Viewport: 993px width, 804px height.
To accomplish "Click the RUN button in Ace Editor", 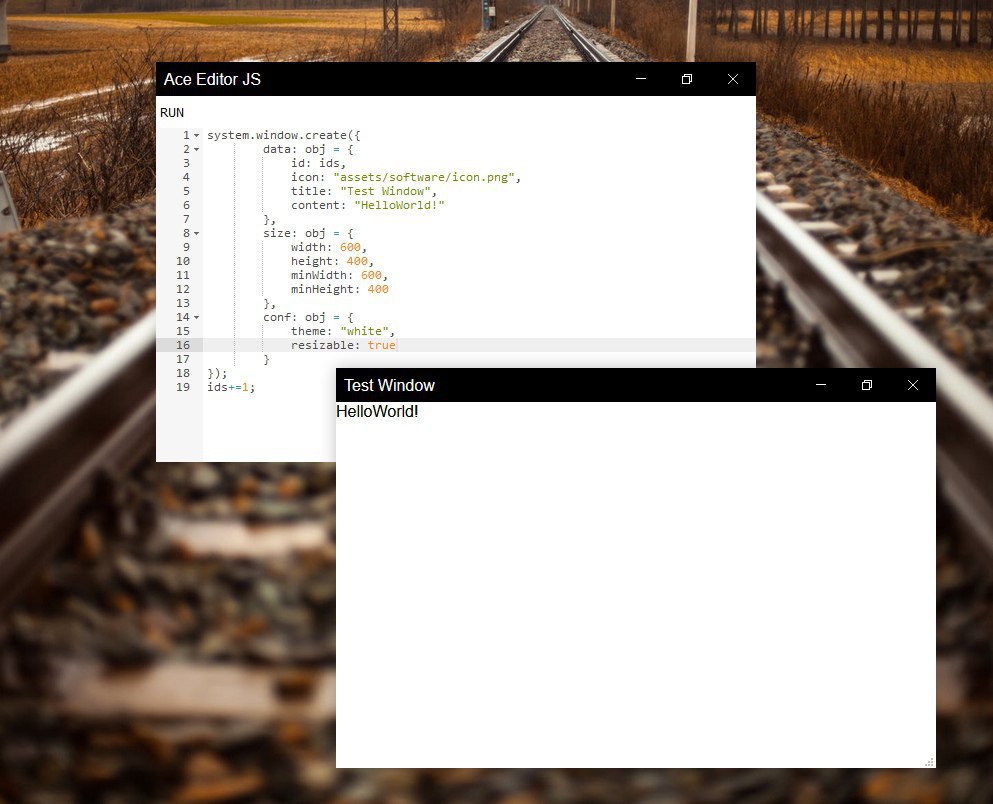I will pyautogui.click(x=172, y=113).
